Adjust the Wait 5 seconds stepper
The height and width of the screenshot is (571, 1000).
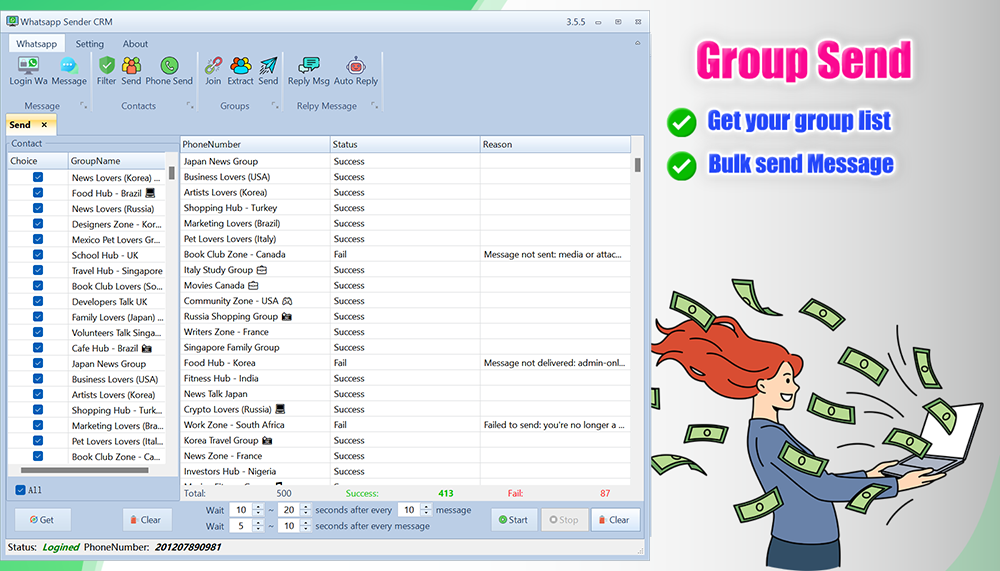tap(258, 526)
